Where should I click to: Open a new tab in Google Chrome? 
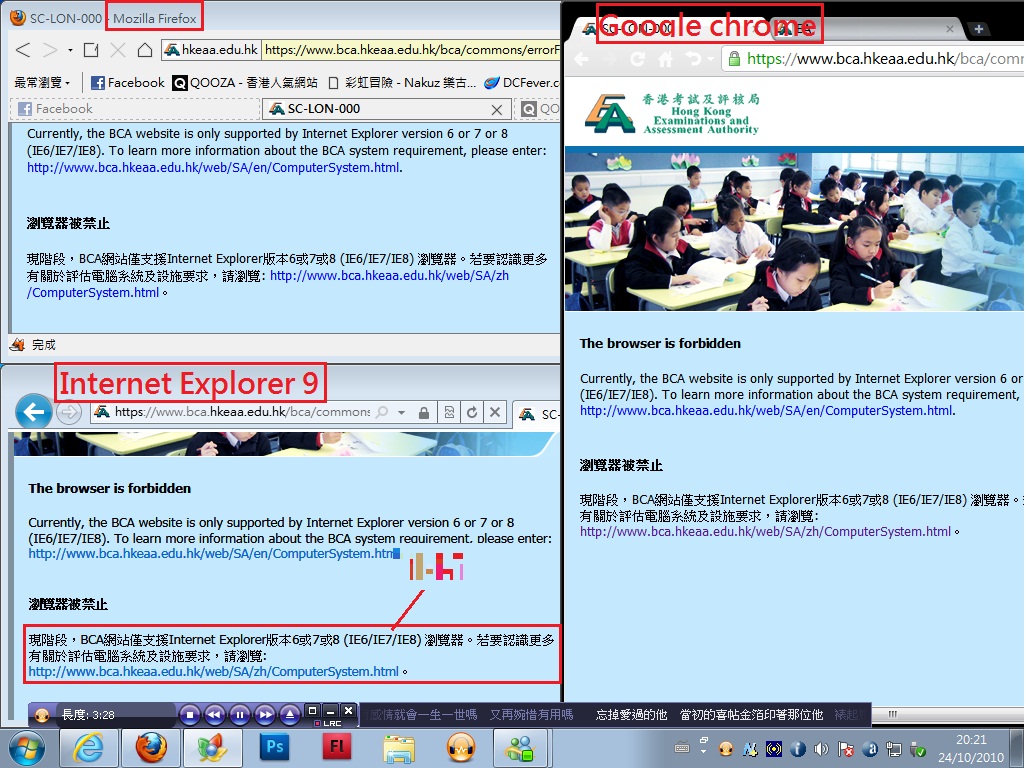(x=978, y=29)
